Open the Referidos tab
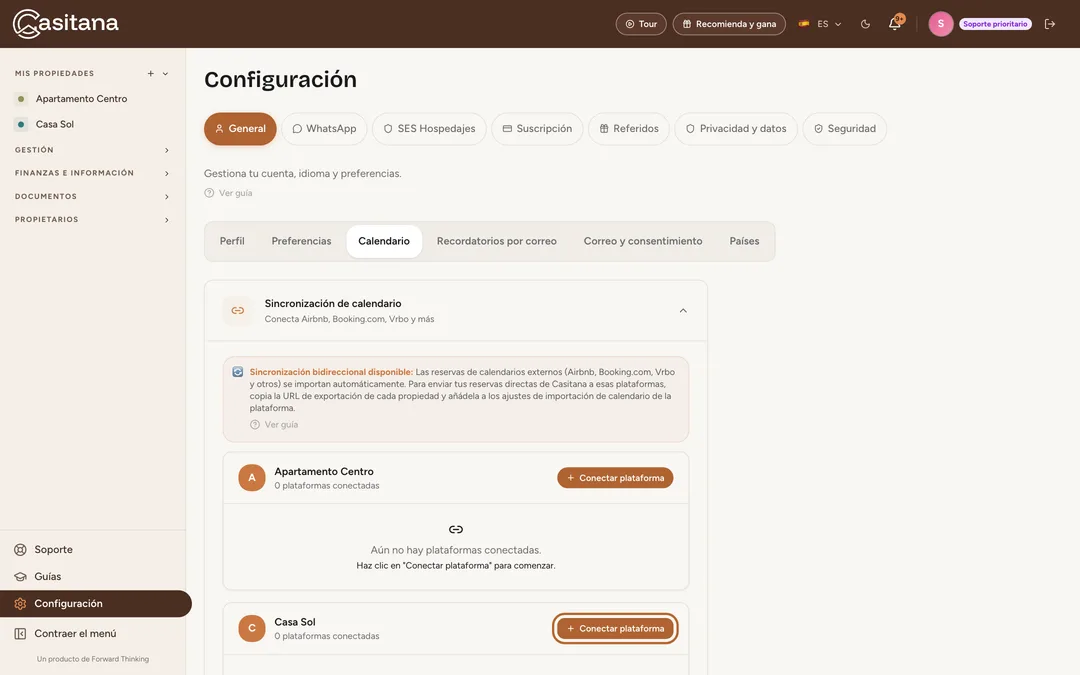This screenshot has height=675, width=1080. 629,129
